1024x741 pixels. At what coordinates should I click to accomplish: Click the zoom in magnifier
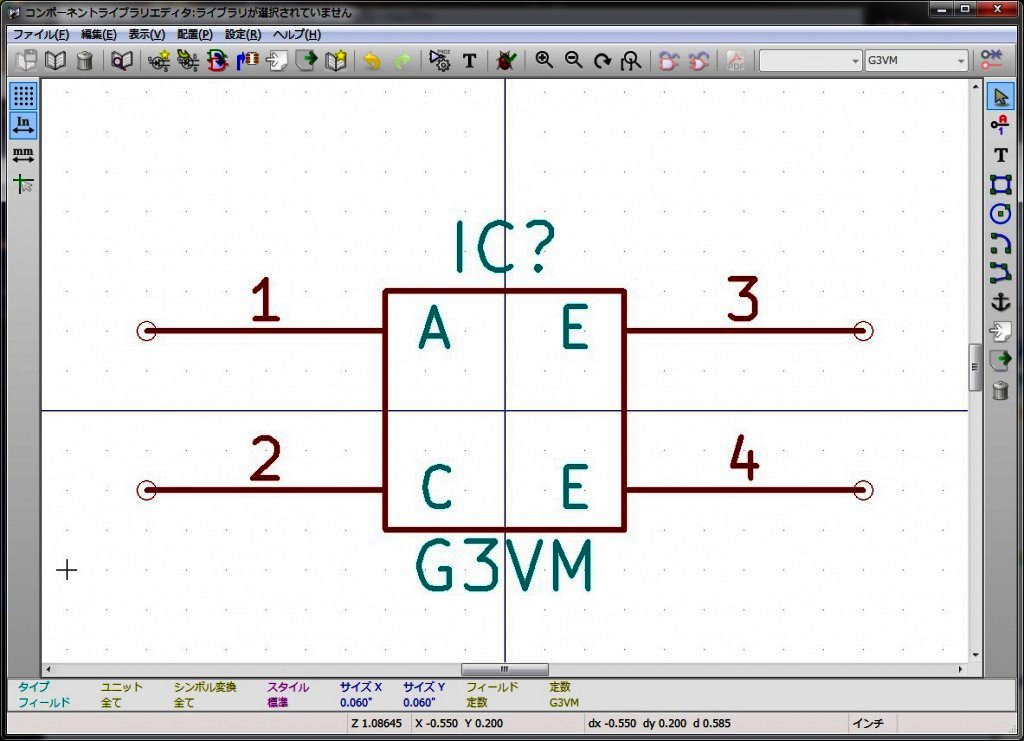pyautogui.click(x=544, y=61)
